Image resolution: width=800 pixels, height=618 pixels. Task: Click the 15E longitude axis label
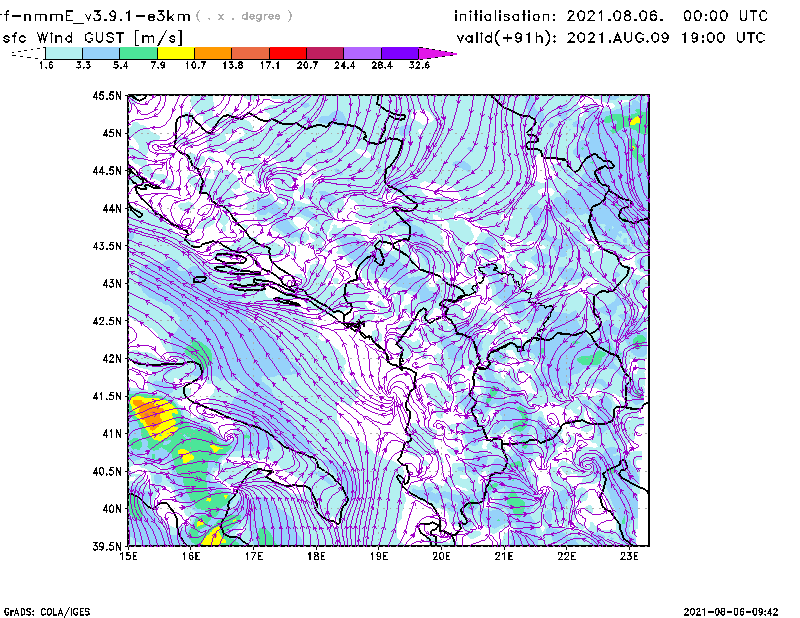coord(128,556)
